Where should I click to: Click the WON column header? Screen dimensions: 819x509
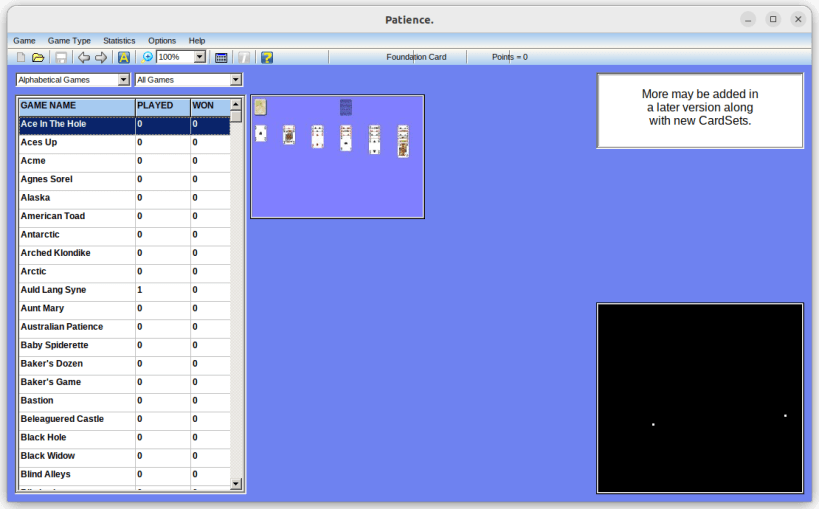point(210,106)
